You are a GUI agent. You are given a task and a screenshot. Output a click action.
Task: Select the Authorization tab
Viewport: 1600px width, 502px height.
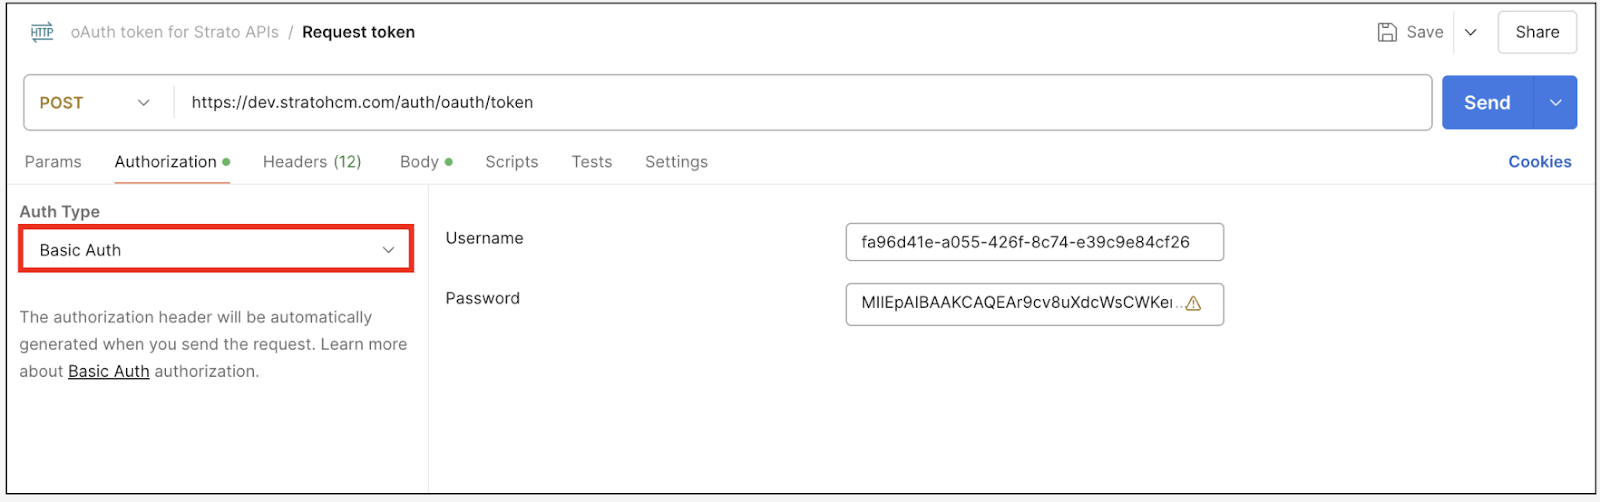[x=166, y=162]
